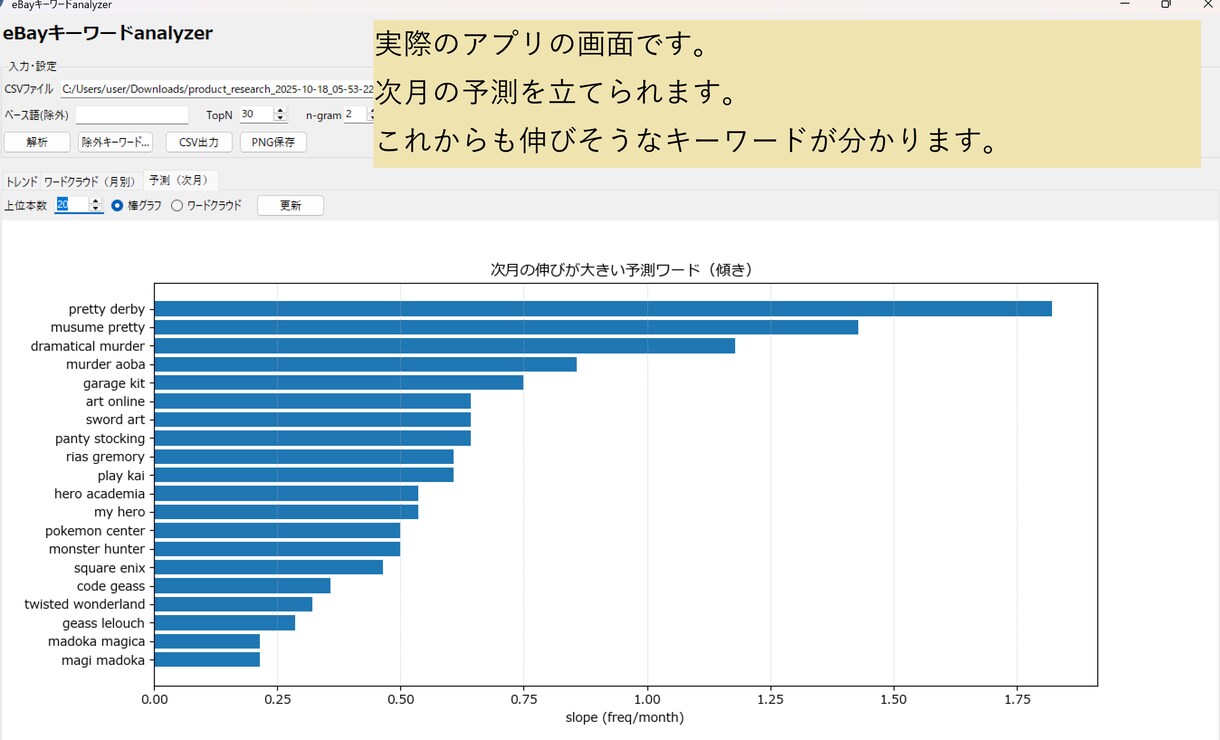Focus the CSVファイル path input field

[216, 89]
